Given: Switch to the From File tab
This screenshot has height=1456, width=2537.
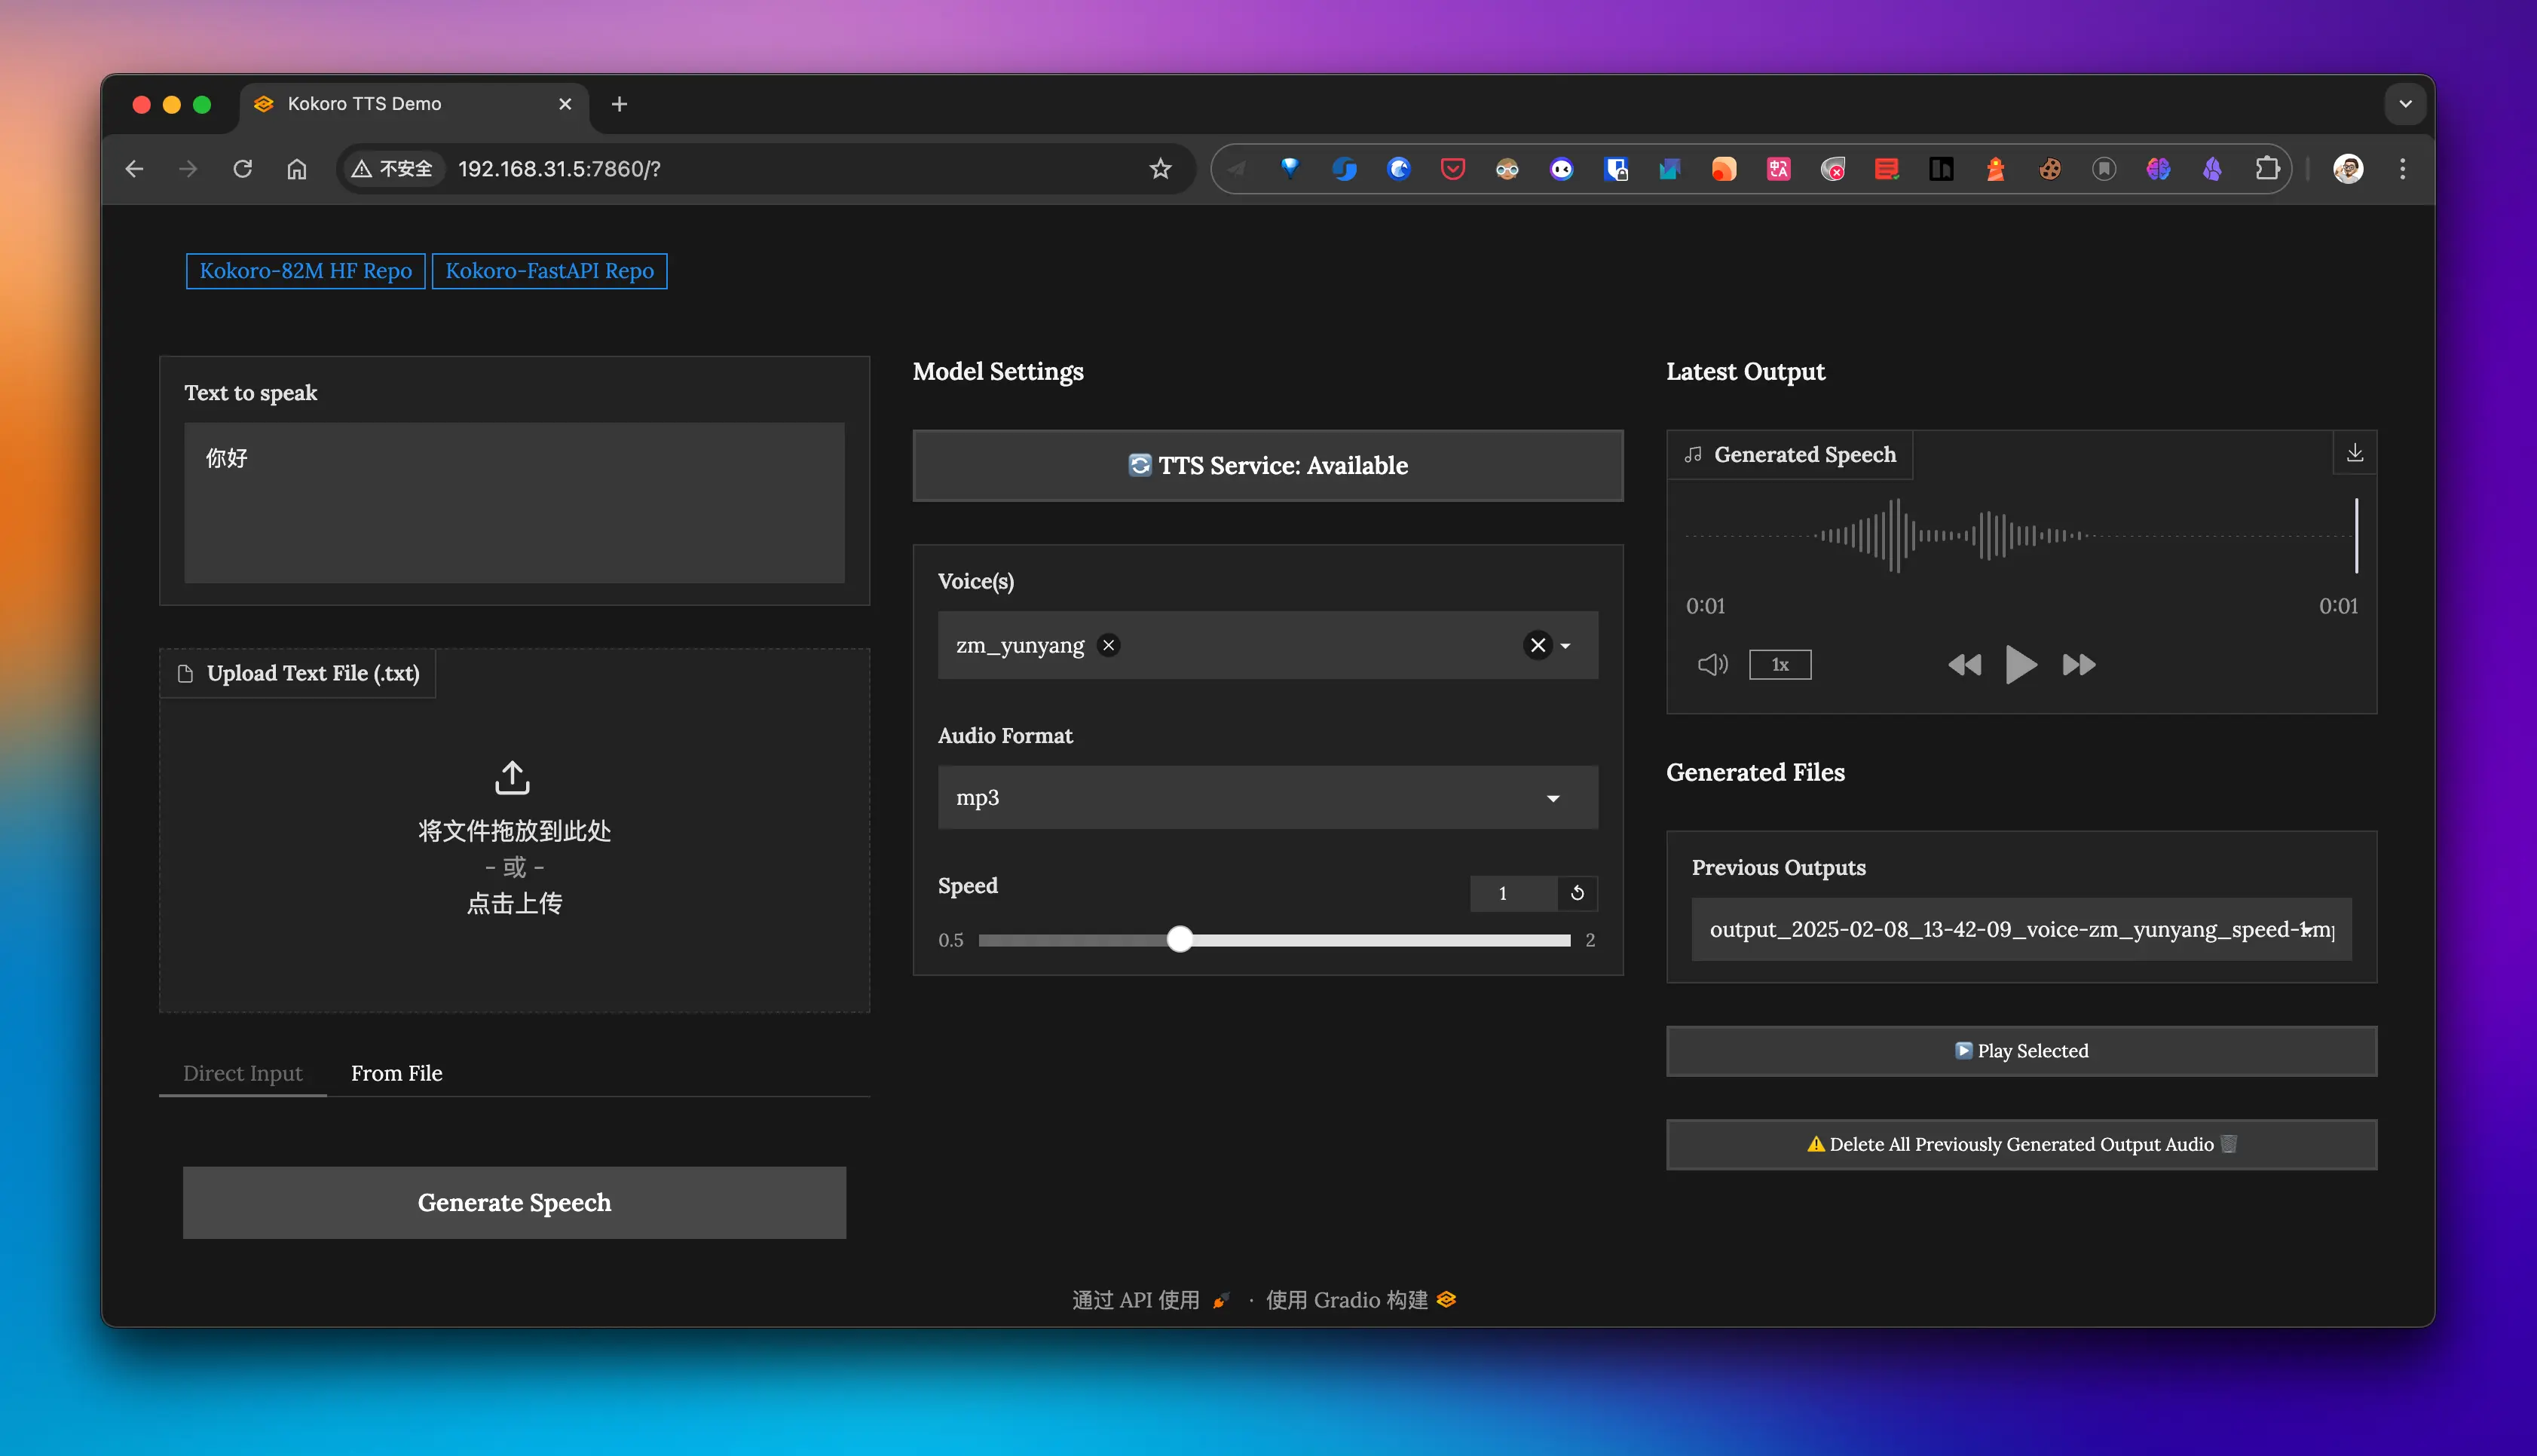Looking at the screenshot, I should [396, 1073].
